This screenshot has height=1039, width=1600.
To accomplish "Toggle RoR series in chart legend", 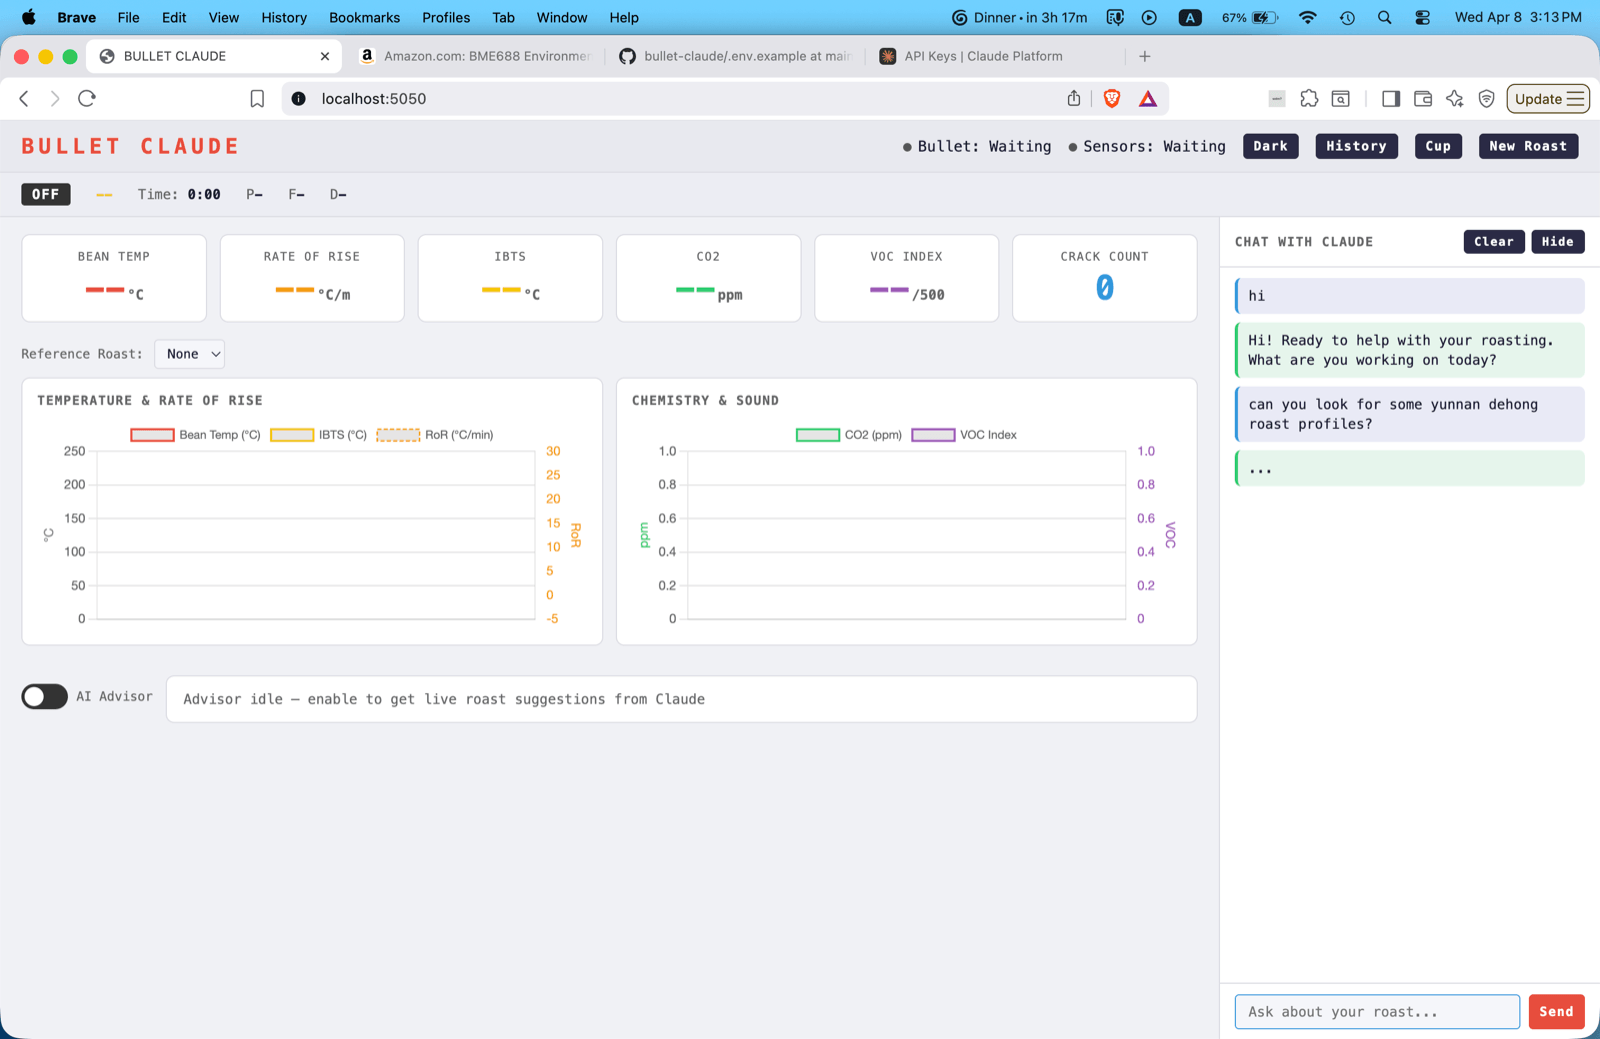I will pos(435,435).
